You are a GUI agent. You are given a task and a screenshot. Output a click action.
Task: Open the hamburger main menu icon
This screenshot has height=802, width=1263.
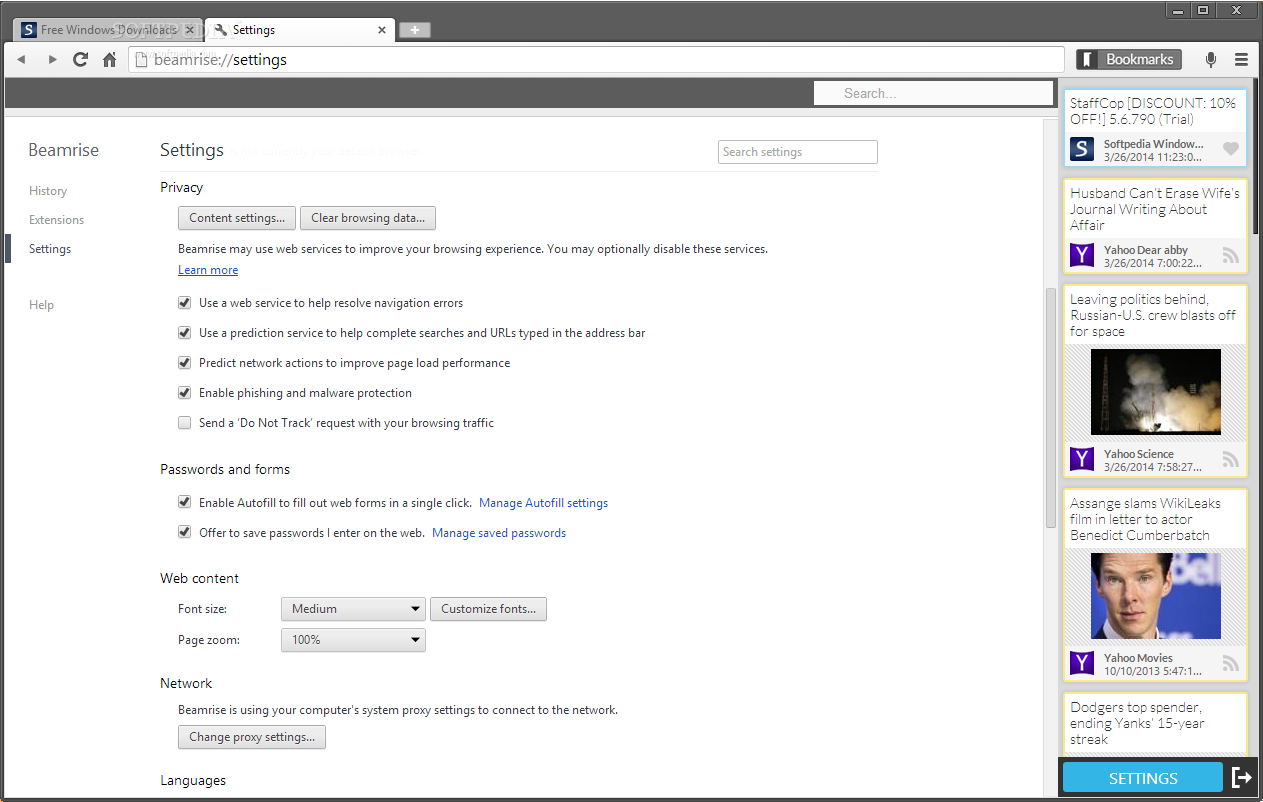point(1241,60)
